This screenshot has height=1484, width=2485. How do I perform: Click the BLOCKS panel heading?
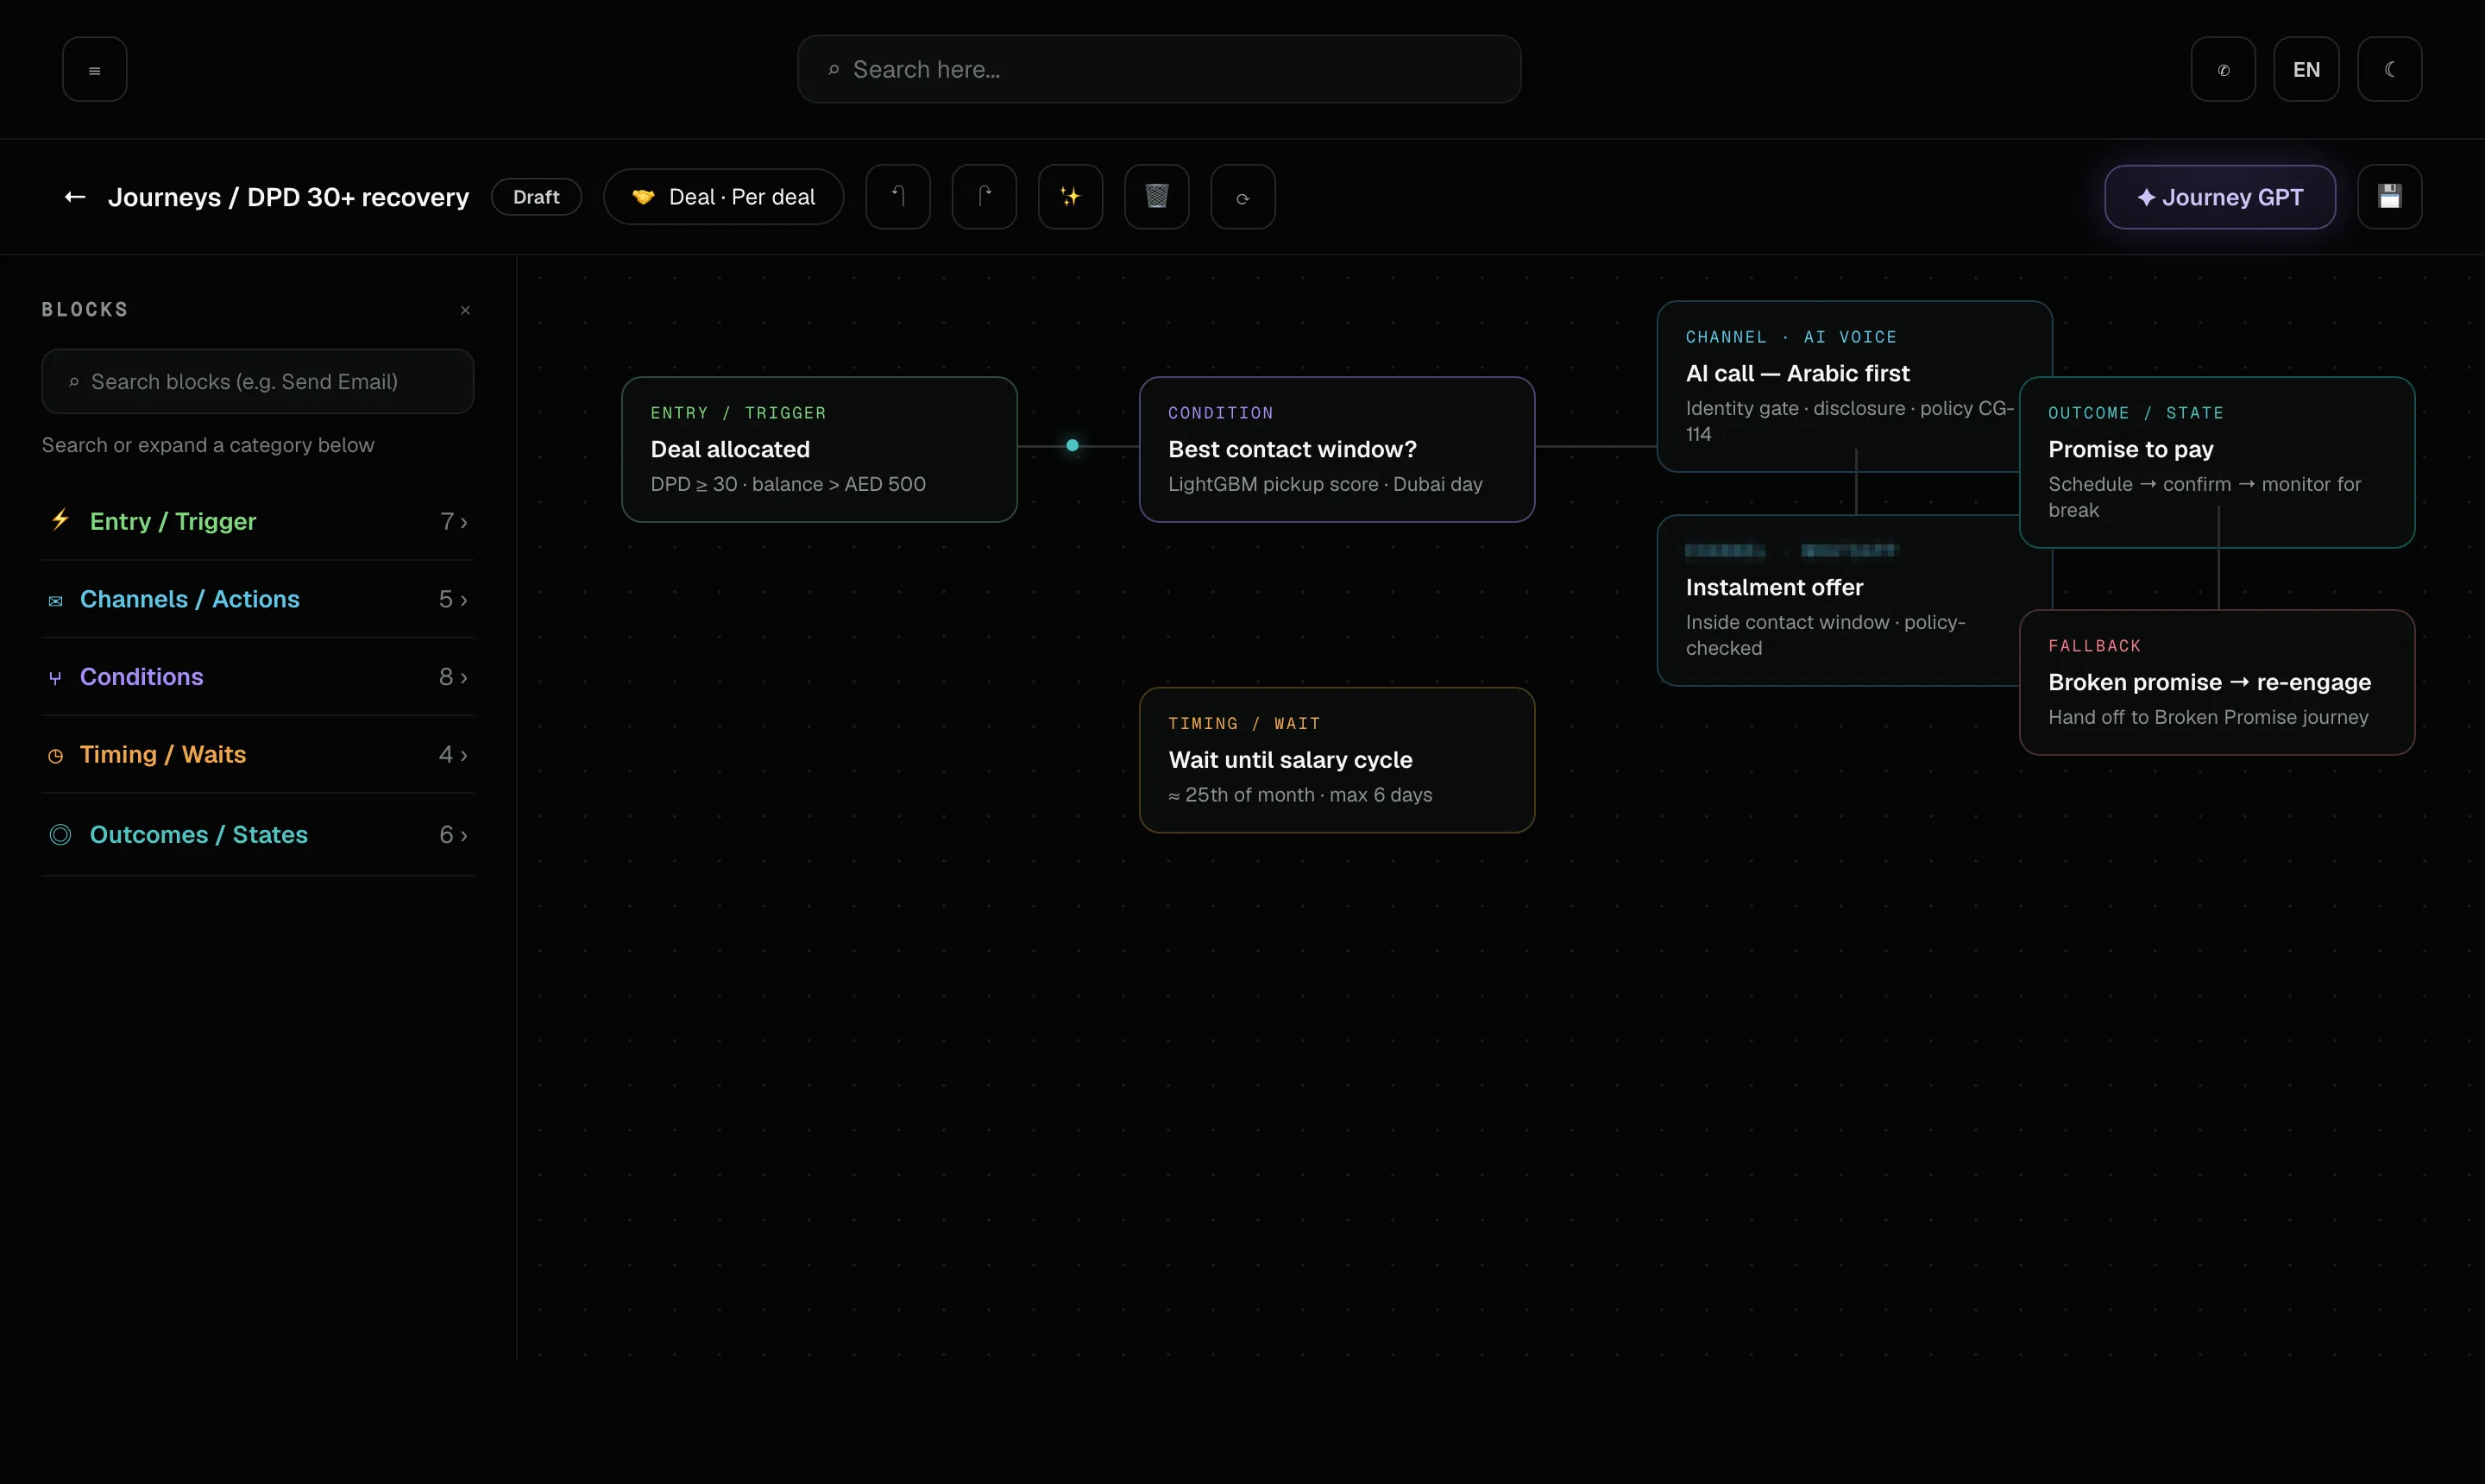coord(85,310)
